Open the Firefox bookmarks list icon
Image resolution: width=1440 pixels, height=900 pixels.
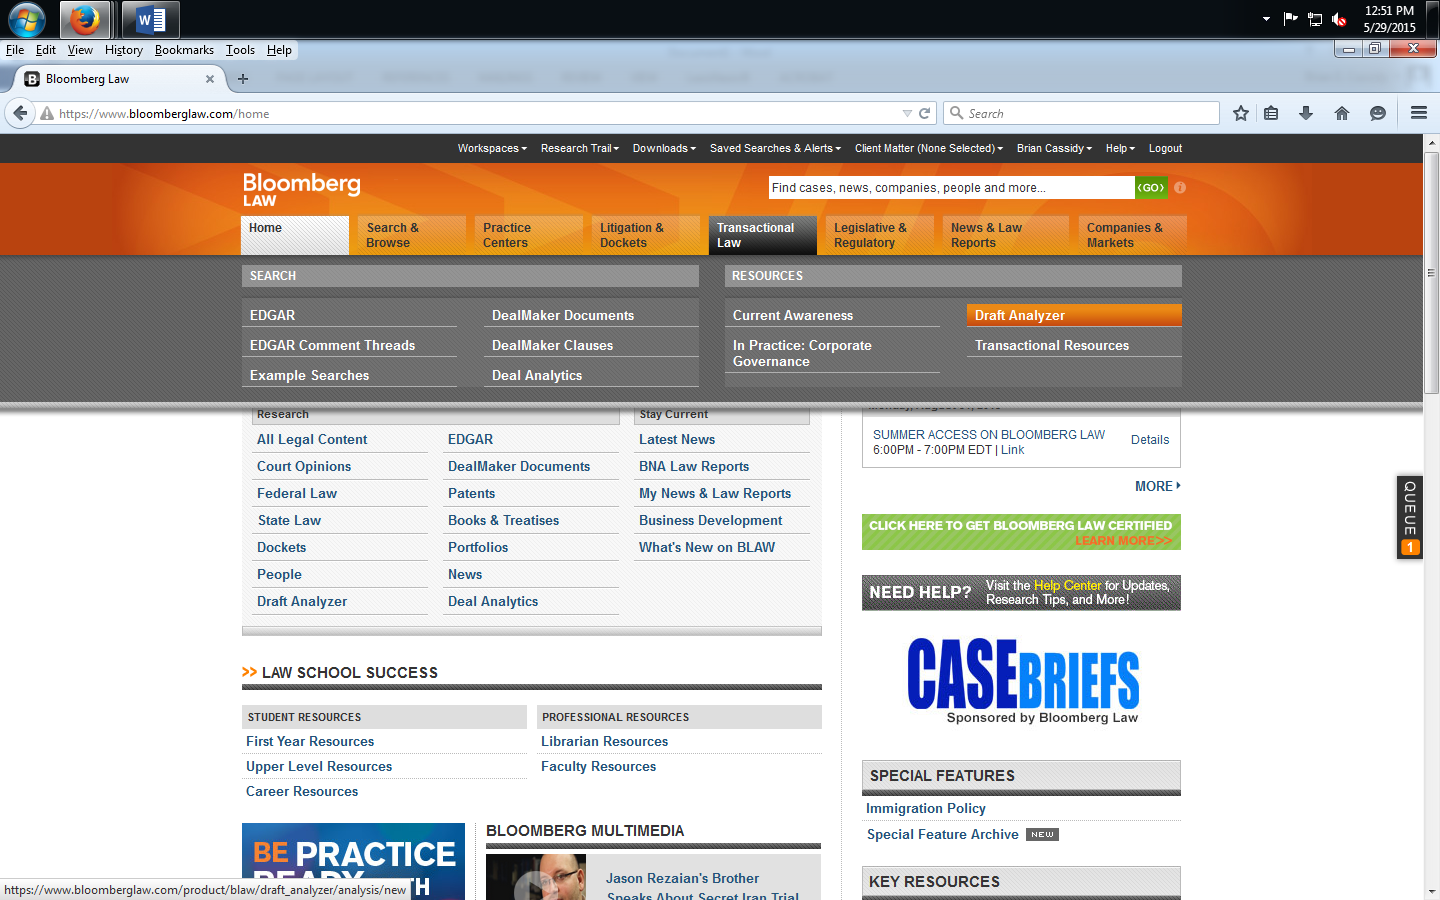tap(1271, 113)
